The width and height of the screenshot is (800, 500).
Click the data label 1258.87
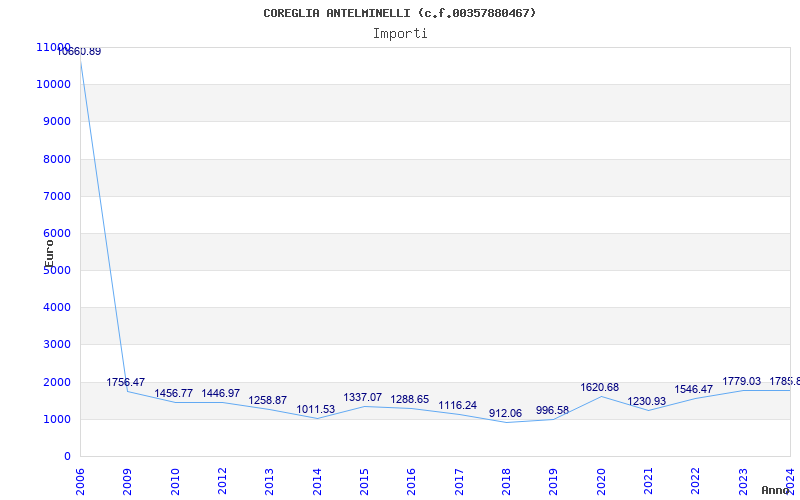tap(267, 401)
